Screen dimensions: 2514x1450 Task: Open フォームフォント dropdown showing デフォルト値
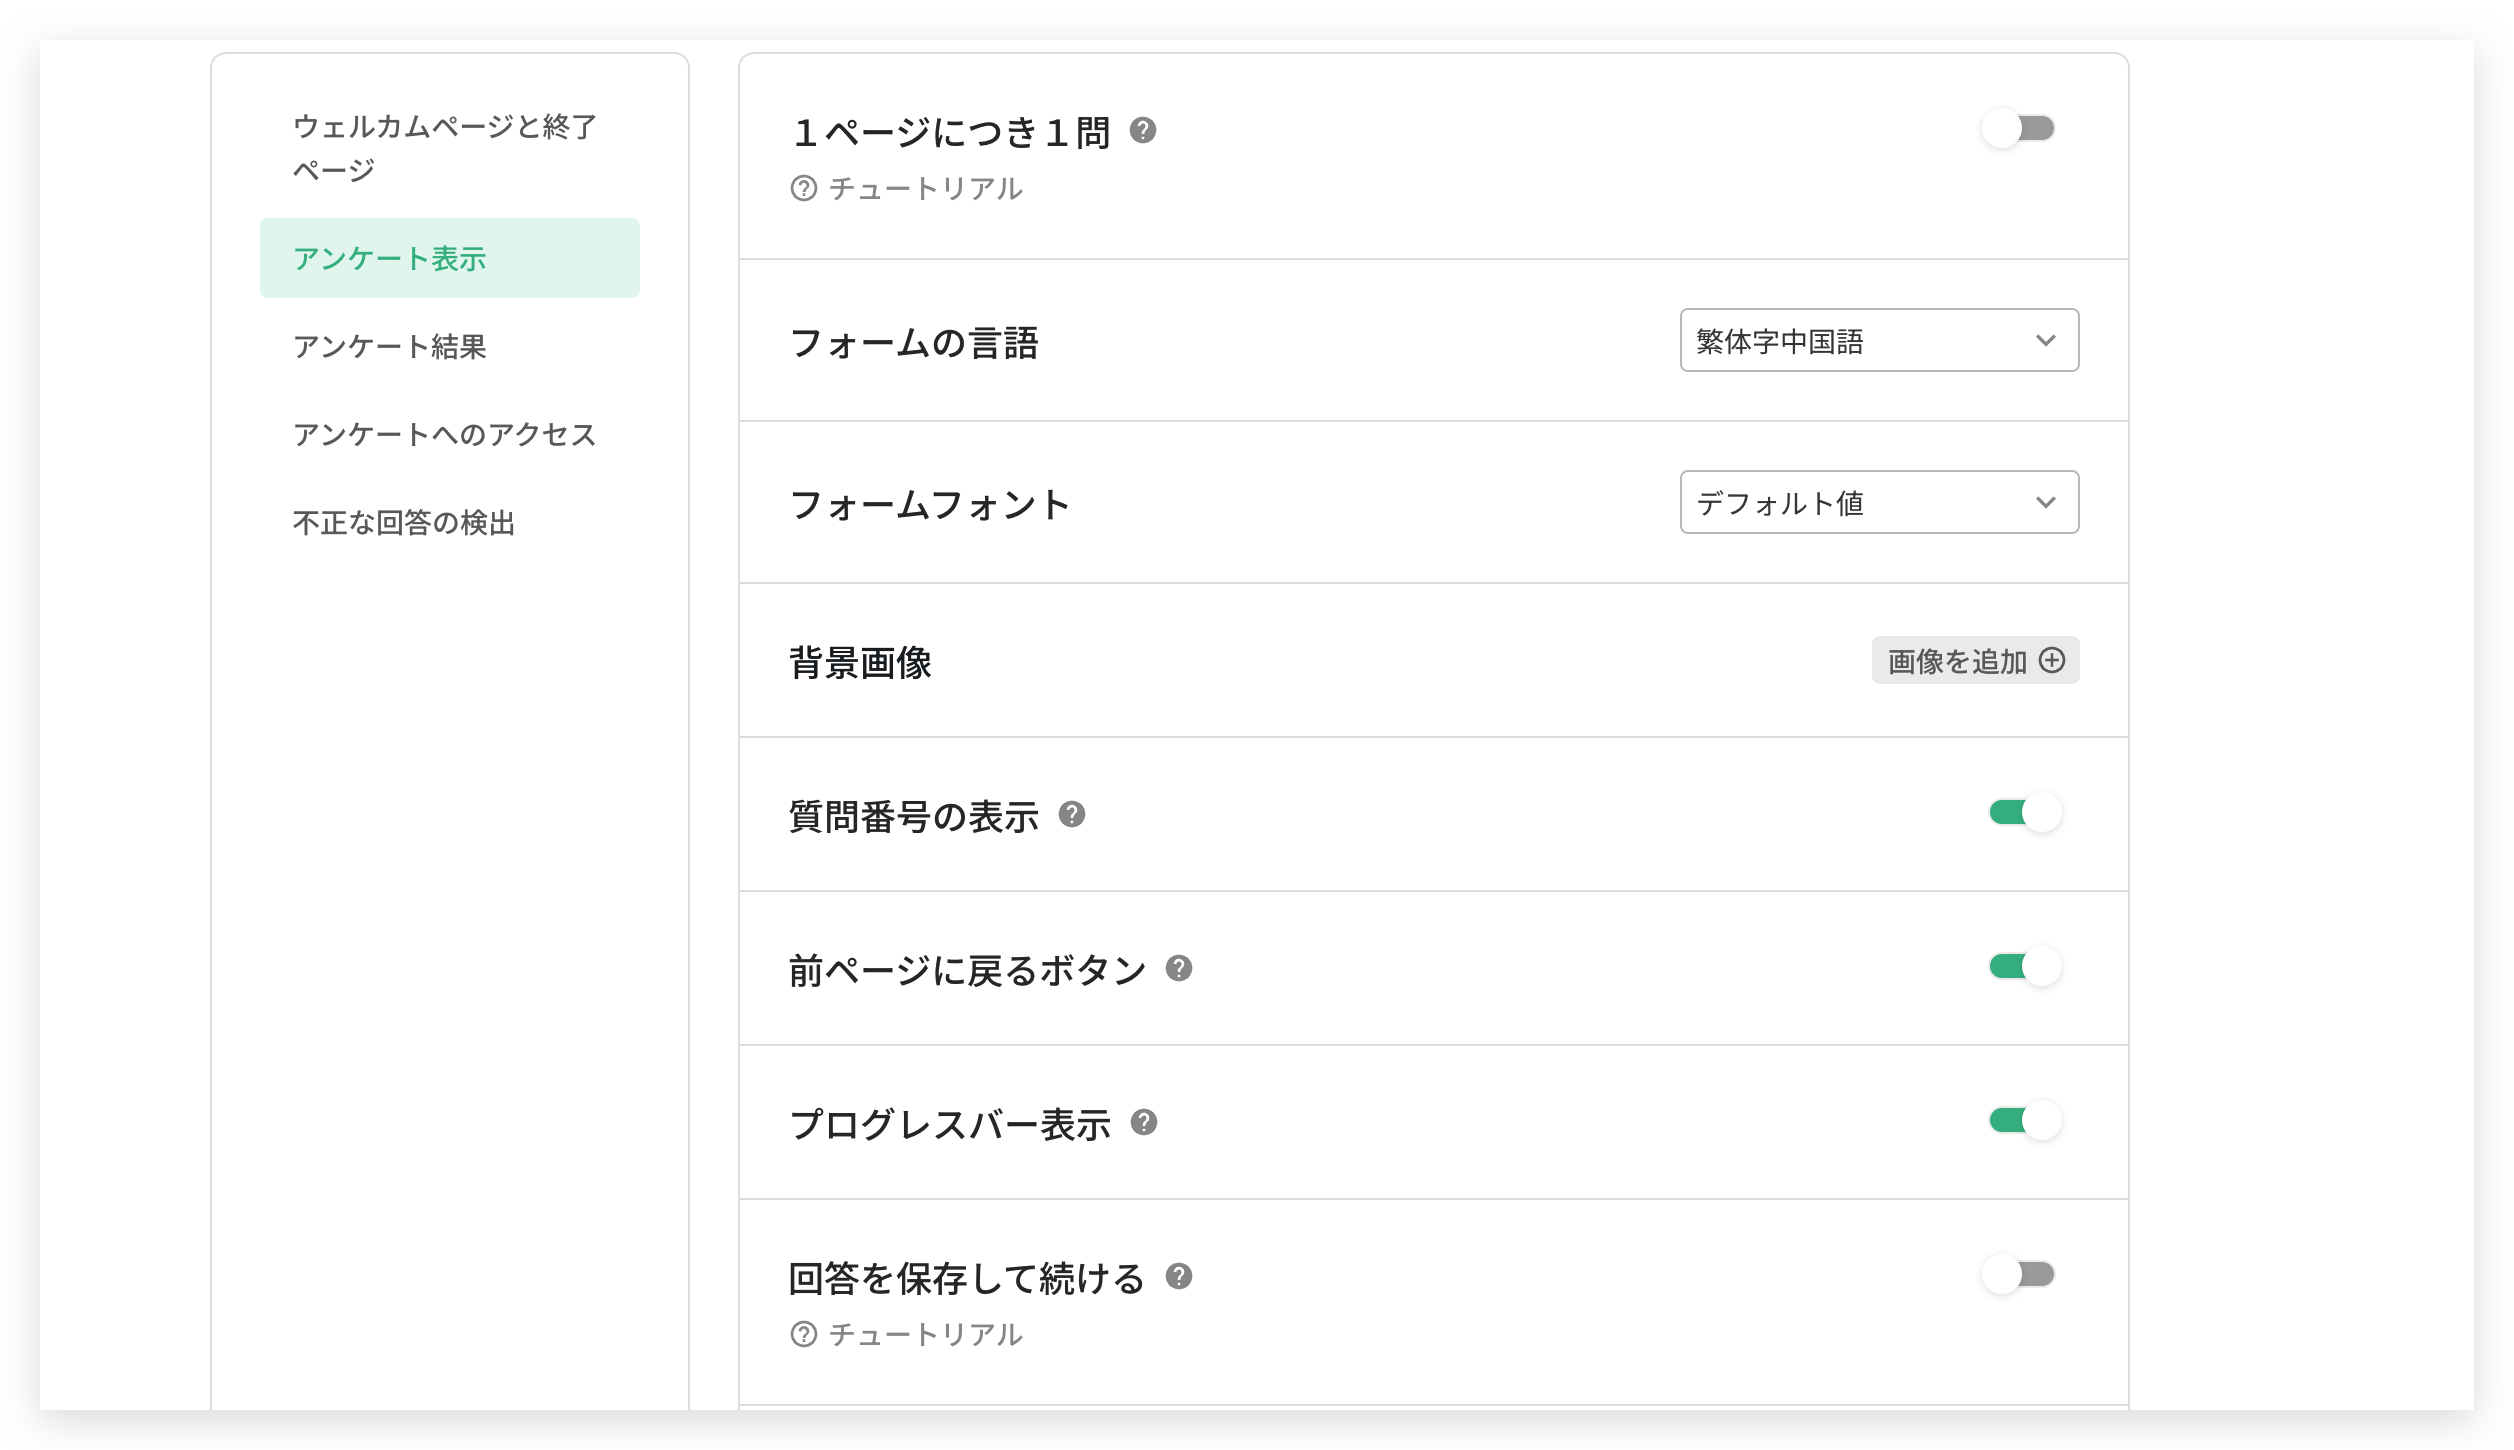pyautogui.click(x=1879, y=502)
